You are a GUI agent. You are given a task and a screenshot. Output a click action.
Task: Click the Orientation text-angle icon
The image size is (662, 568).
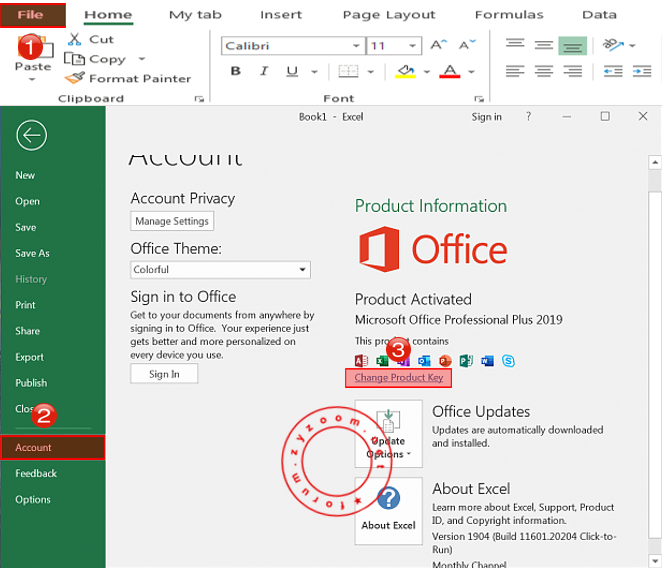613,44
